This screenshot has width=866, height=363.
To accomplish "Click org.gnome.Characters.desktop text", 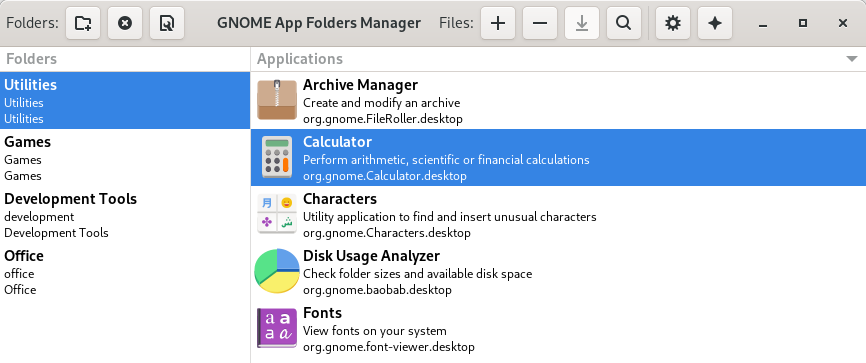I will click(387, 233).
